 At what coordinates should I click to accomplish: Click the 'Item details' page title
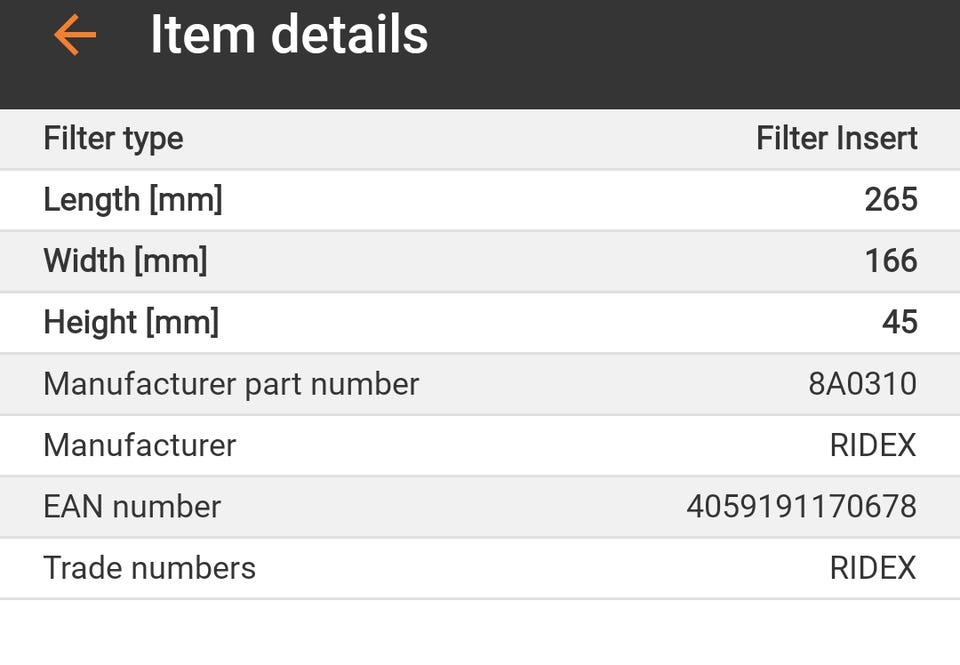click(x=289, y=35)
